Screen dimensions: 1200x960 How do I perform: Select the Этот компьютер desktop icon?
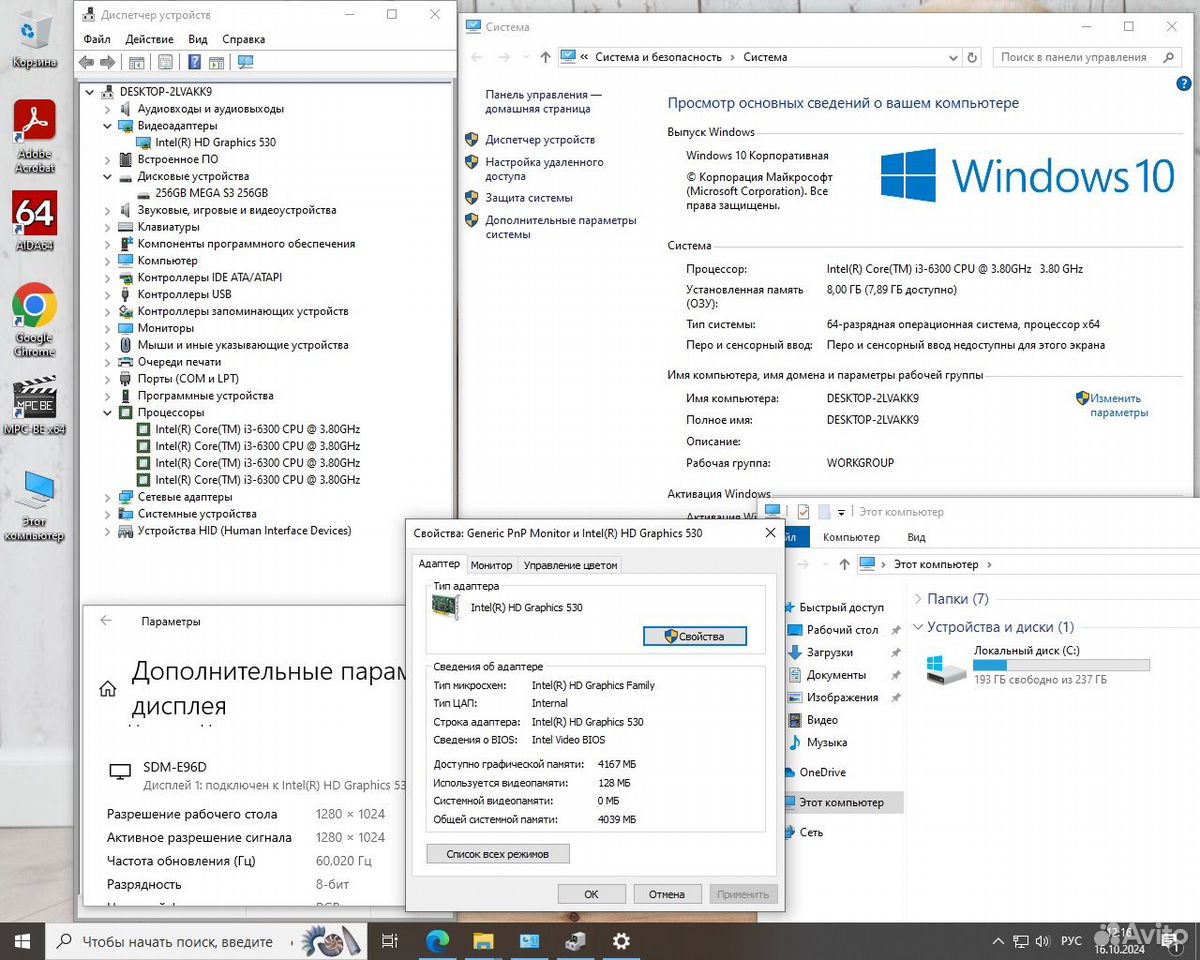pos(34,505)
